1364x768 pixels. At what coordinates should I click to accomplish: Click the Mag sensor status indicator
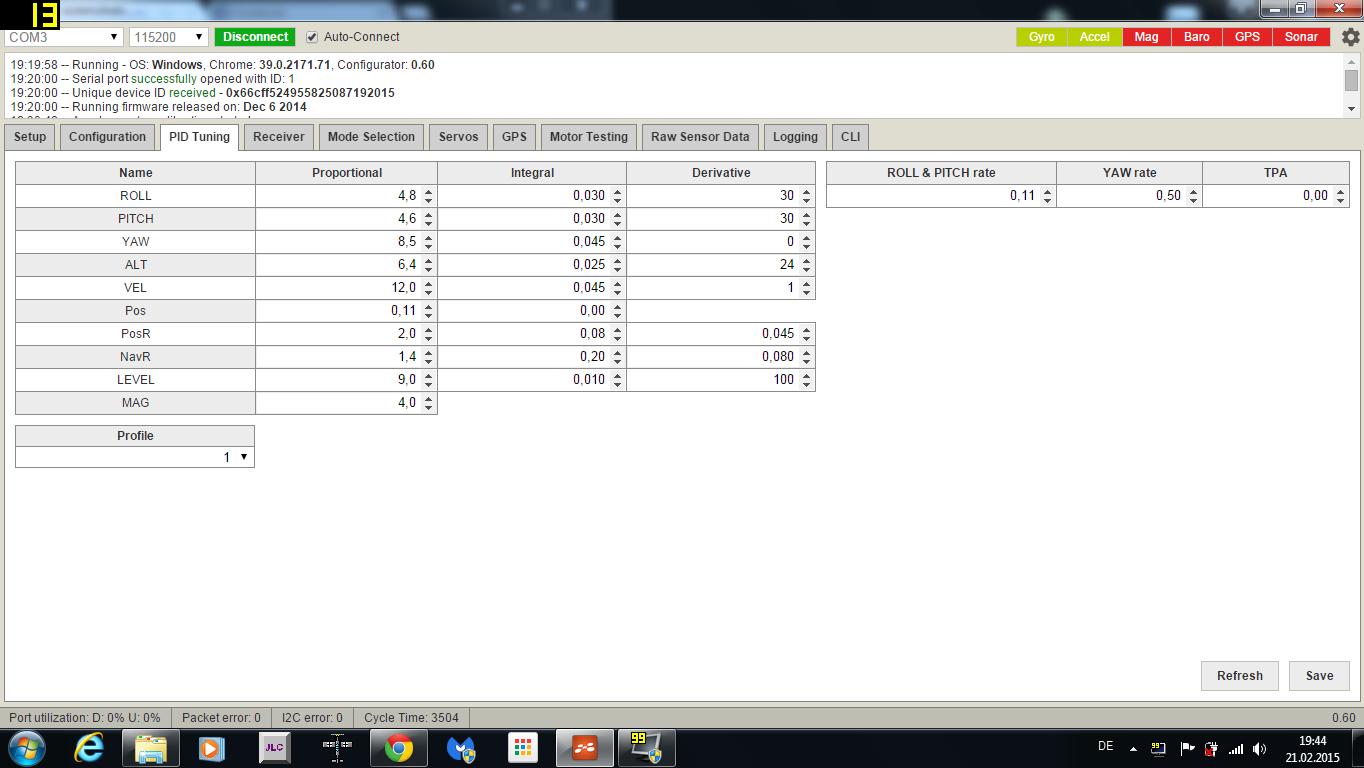1146,37
